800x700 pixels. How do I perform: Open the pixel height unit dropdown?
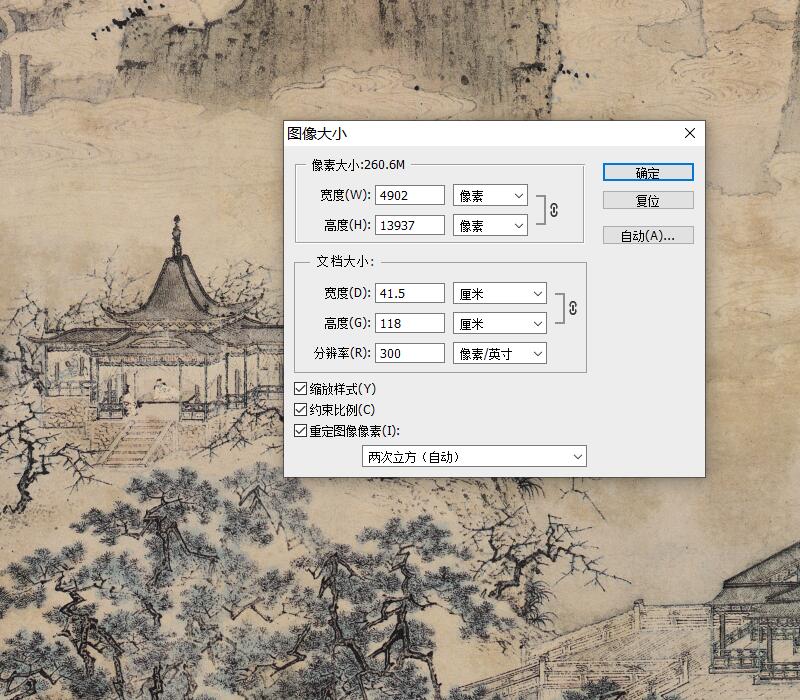490,225
